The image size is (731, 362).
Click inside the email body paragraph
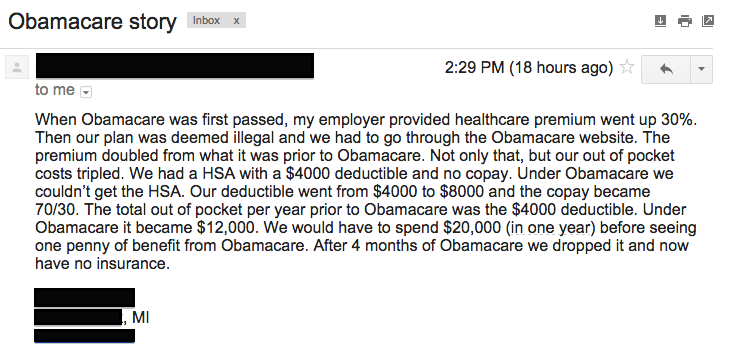(366, 192)
